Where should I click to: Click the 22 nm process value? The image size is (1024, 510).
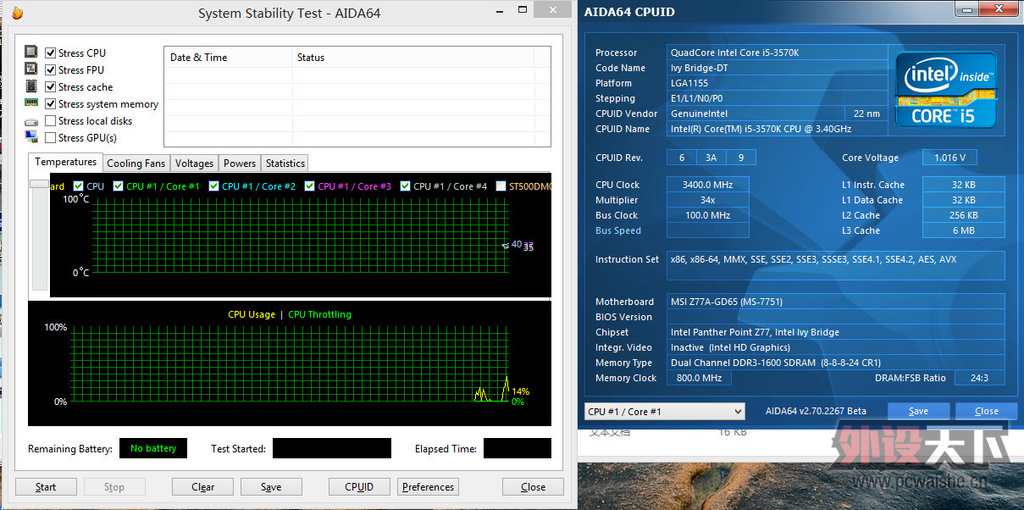pos(867,114)
